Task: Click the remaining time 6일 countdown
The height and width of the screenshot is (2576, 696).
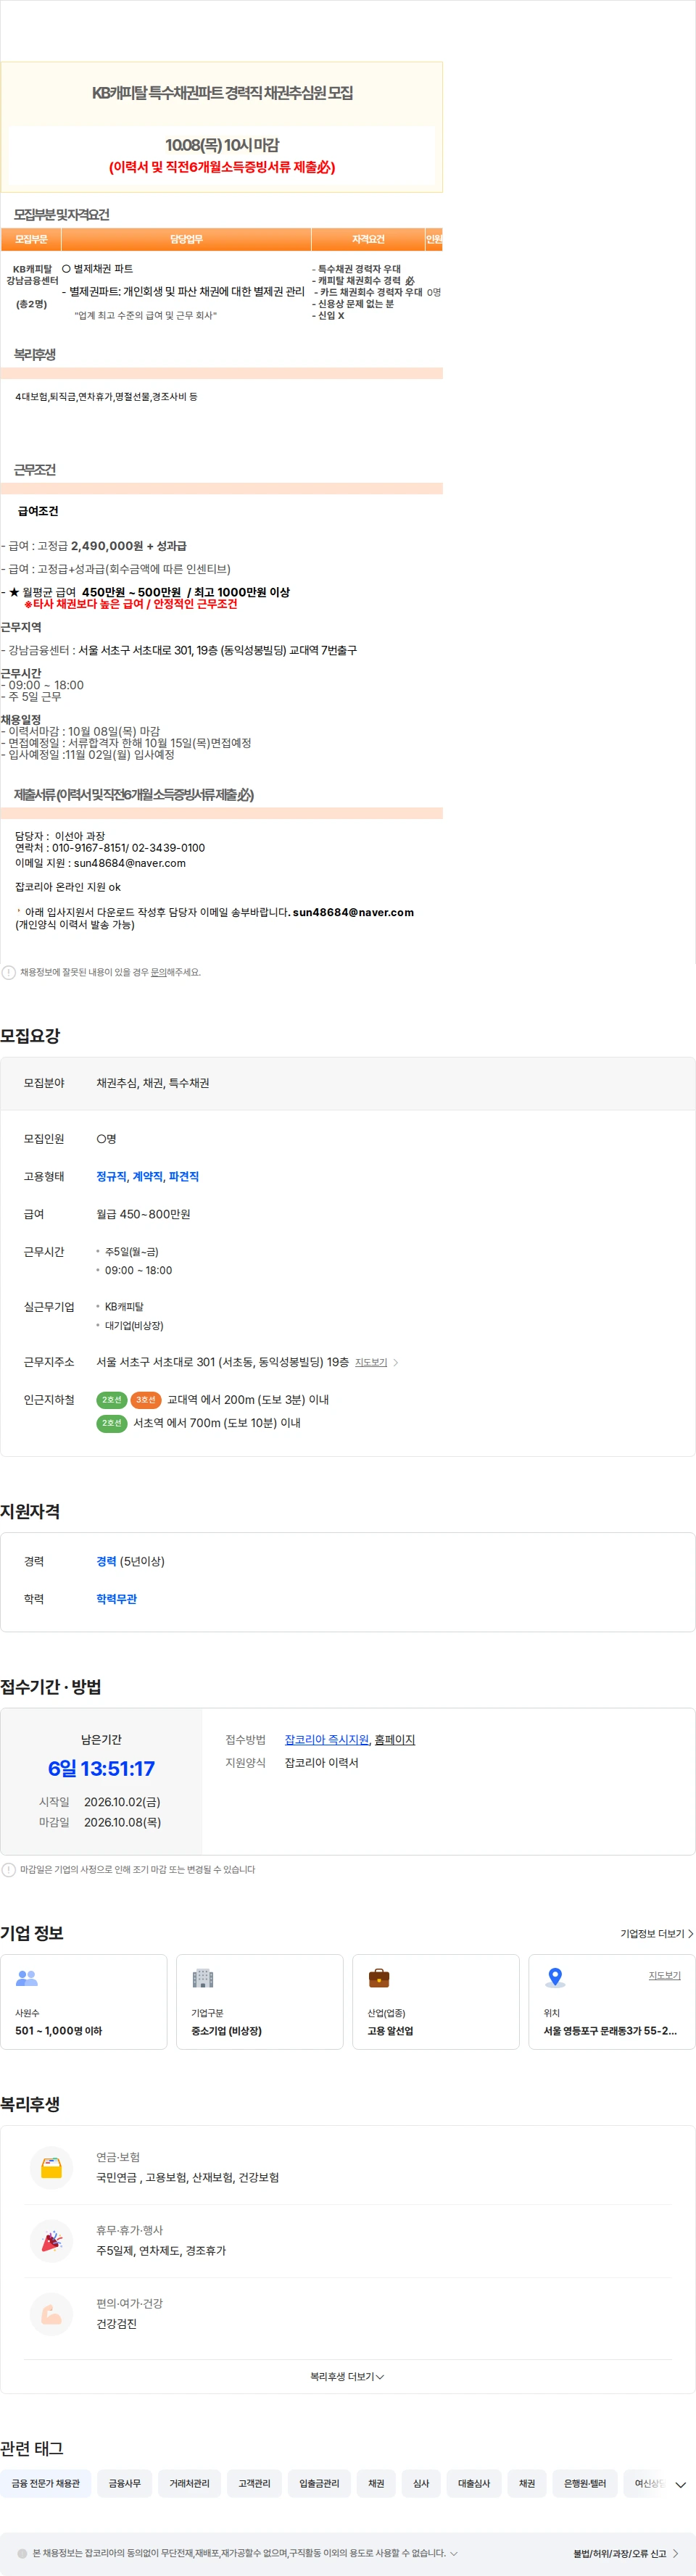Action: [101, 1768]
